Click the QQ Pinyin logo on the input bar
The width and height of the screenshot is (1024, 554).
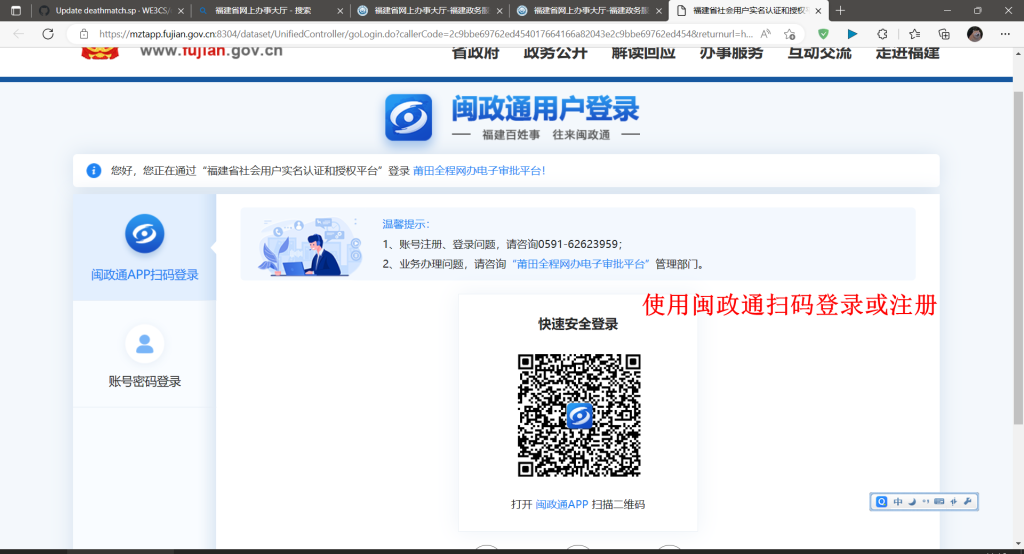point(882,502)
